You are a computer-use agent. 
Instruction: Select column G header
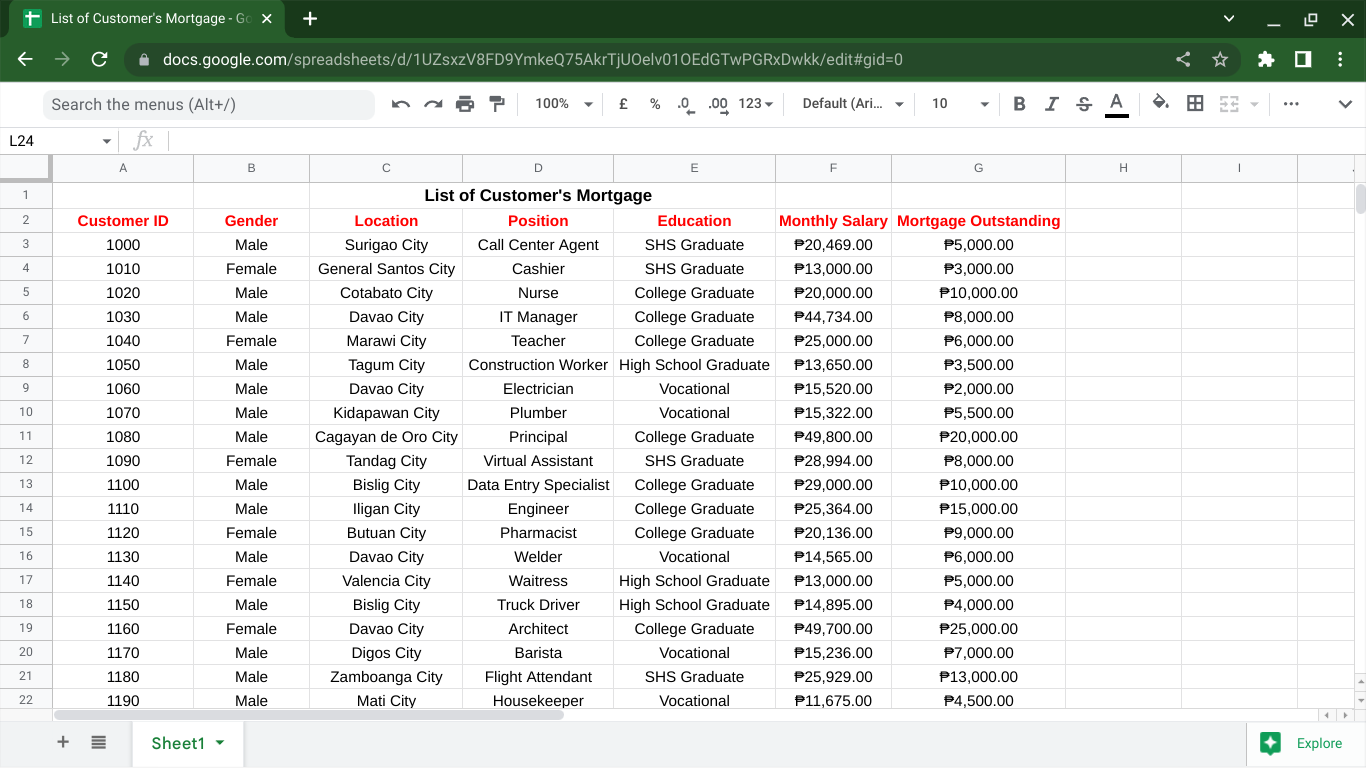[x=979, y=168]
